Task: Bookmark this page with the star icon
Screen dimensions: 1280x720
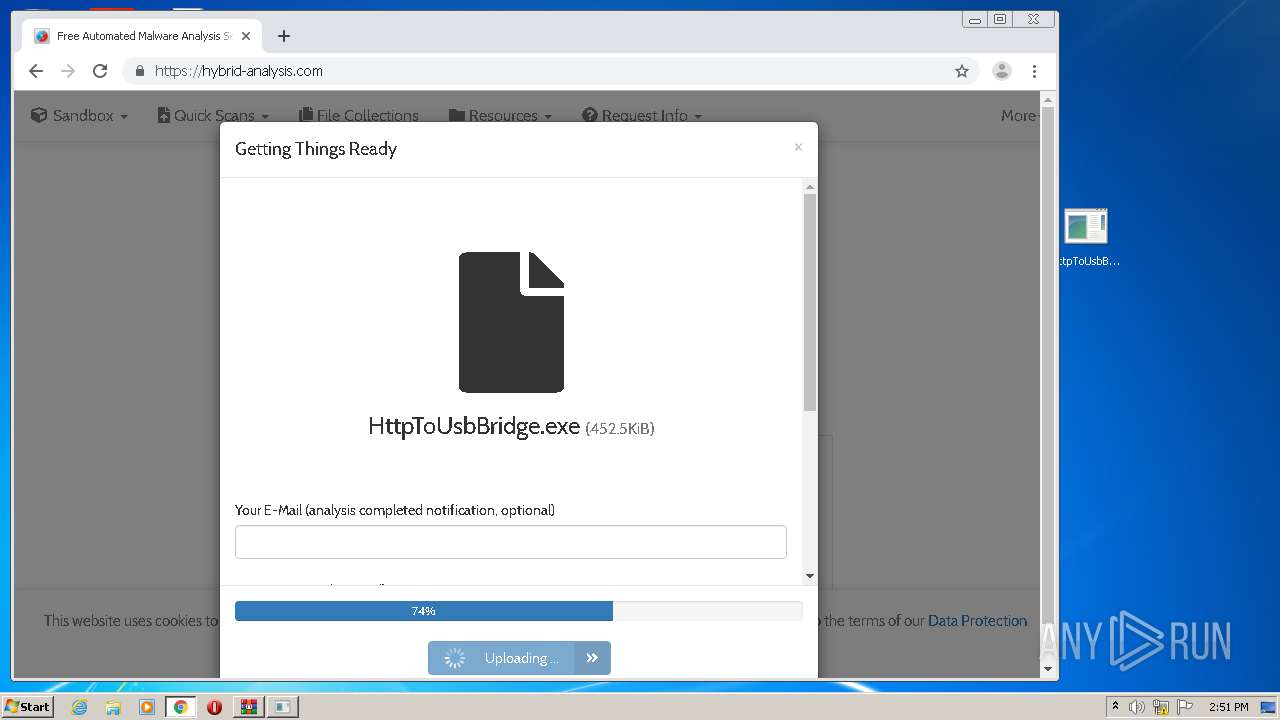Action: pos(962,71)
